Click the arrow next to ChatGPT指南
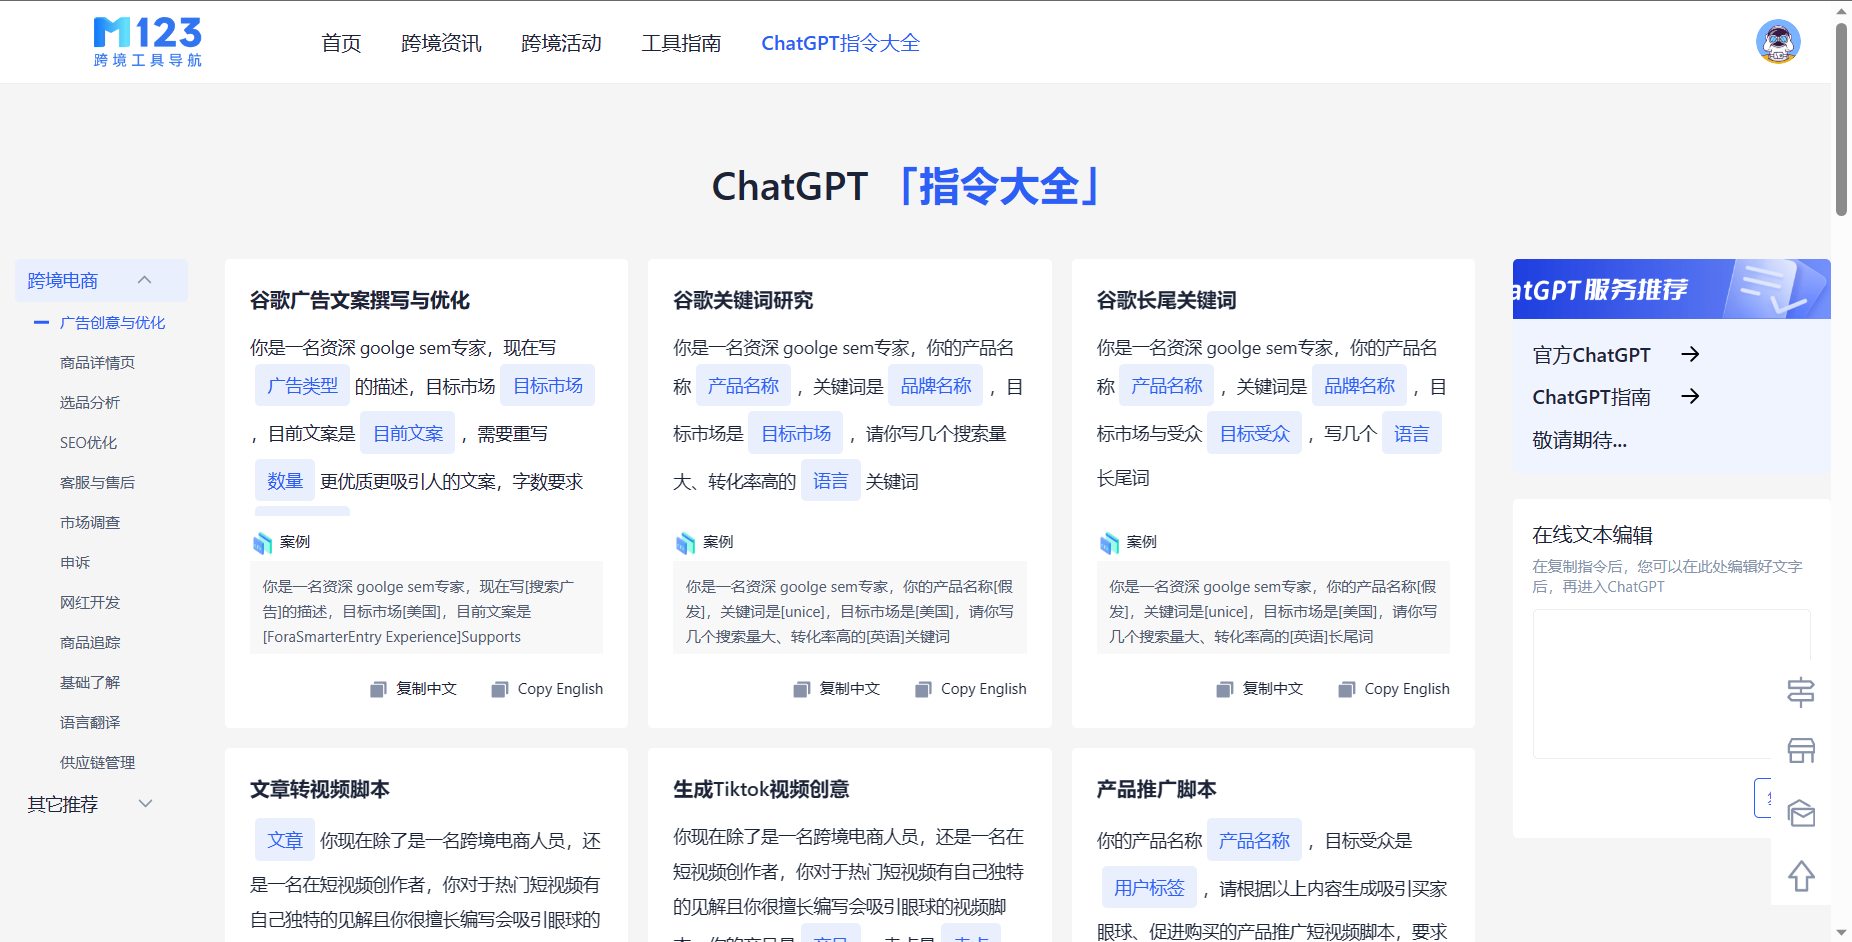Viewport: 1852px width, 942px height. point(1690,396)
